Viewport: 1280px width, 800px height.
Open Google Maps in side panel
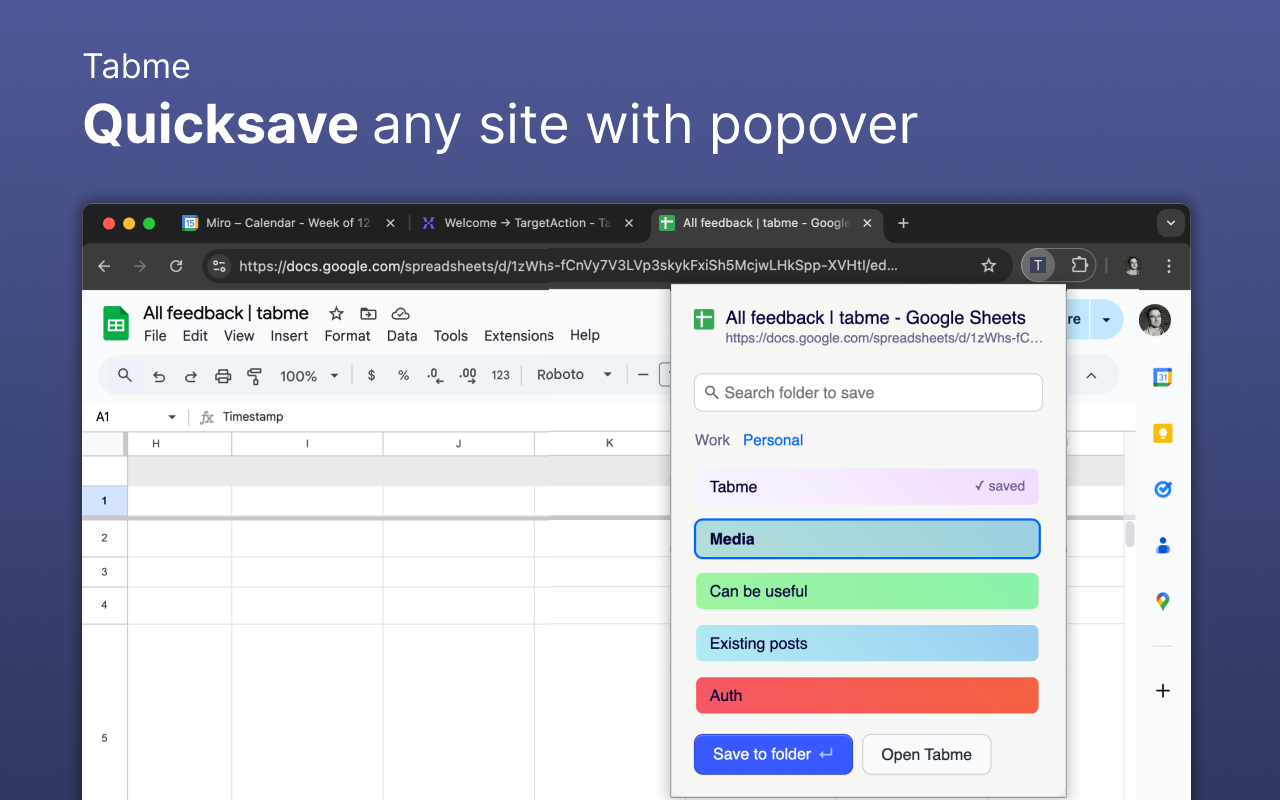click(x=1162, y=601)
